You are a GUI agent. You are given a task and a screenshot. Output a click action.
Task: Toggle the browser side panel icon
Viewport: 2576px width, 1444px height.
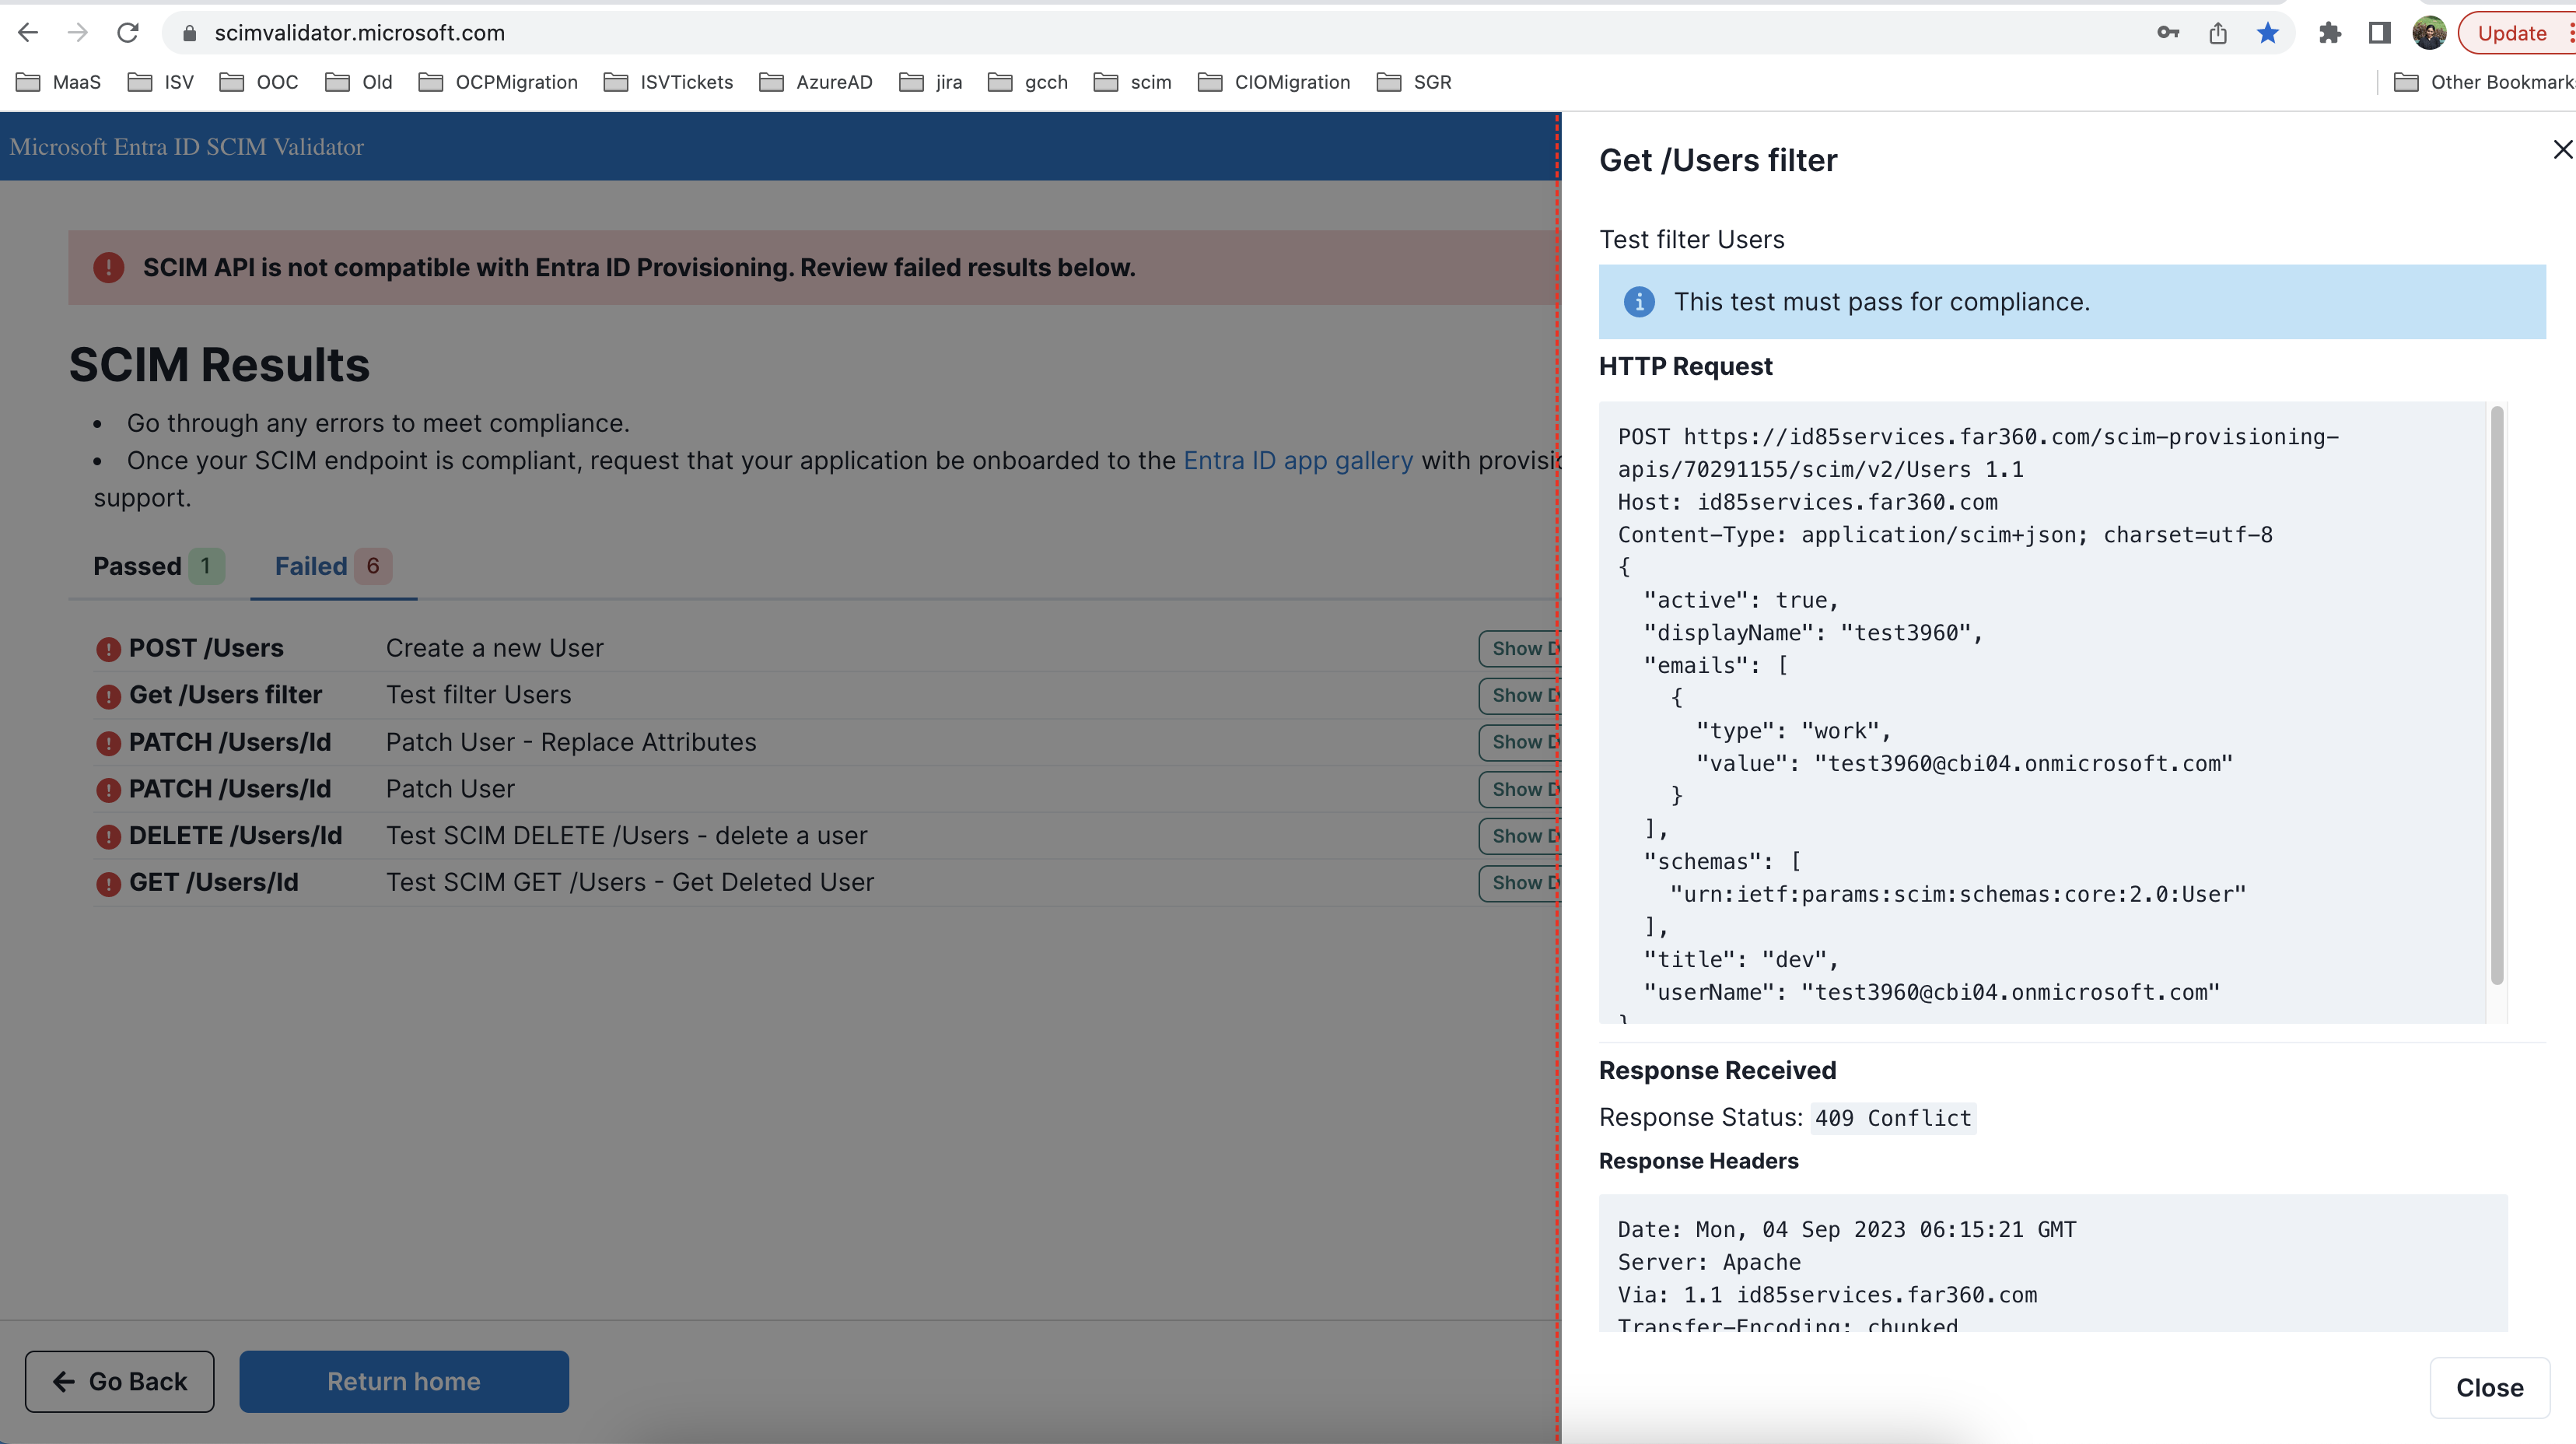click(2379, 33)
